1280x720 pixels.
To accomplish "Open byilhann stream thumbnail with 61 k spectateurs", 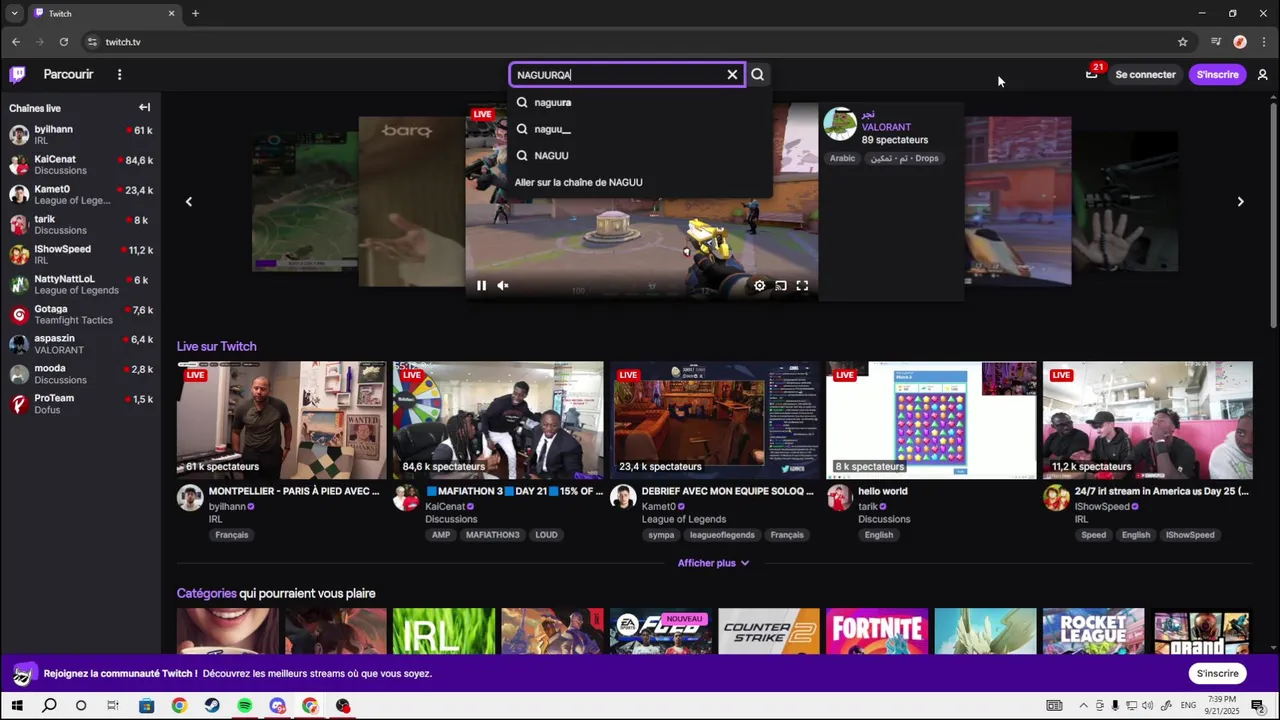I will tap(282, 420).
